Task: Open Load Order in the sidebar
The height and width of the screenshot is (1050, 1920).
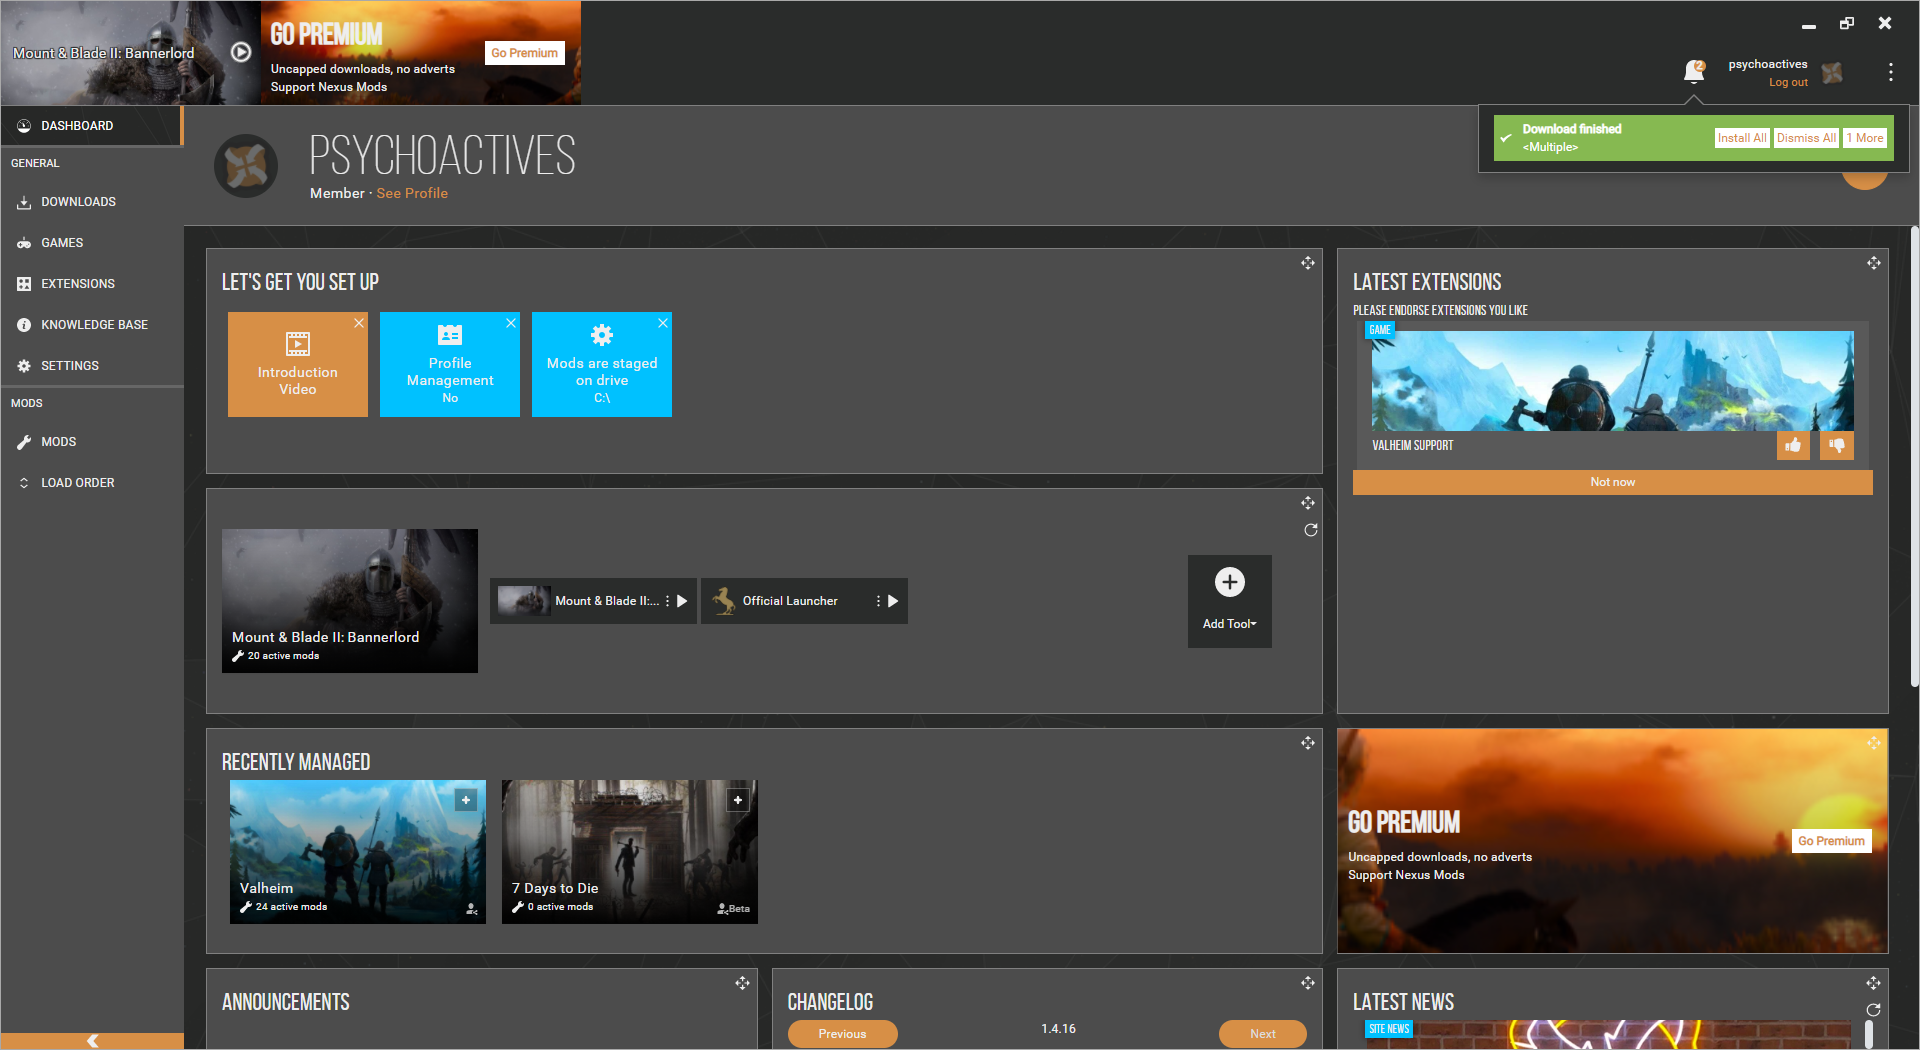Action: (92, 483)
